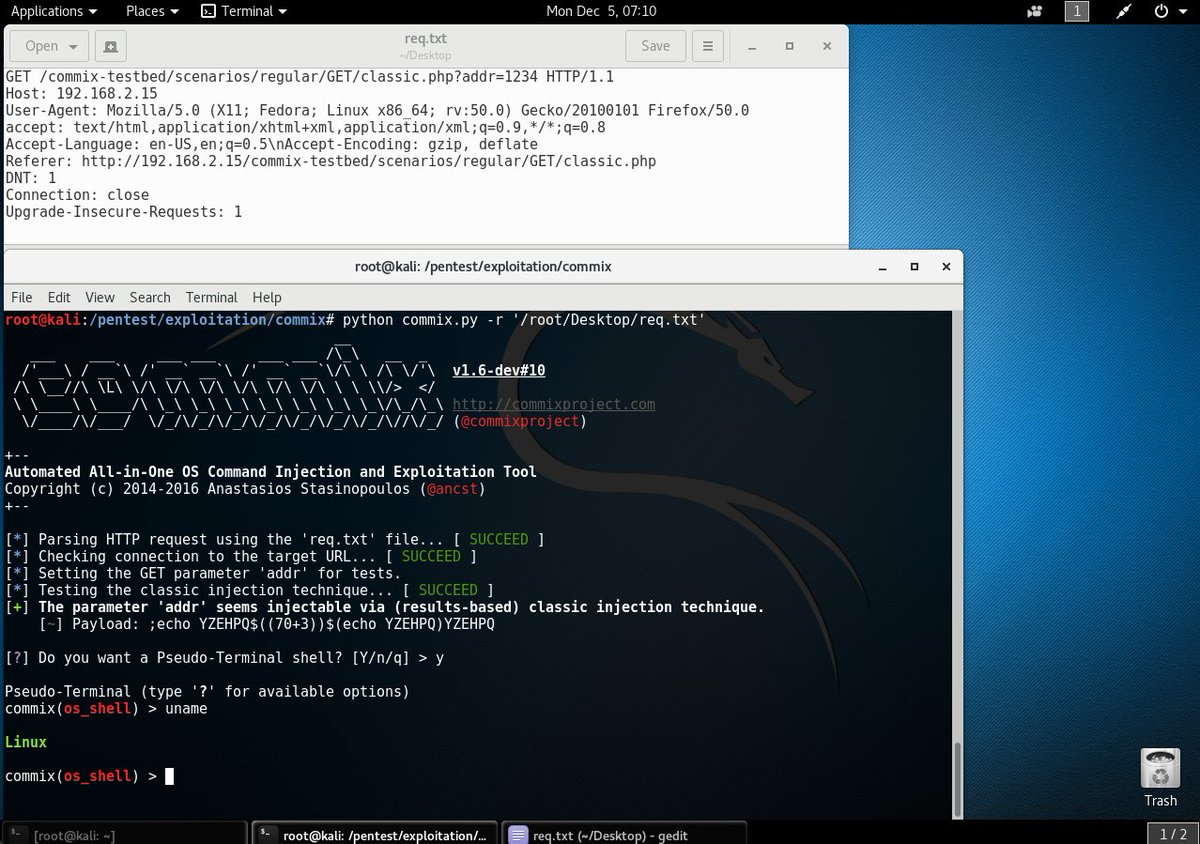Open the terminal Search menu

coord(150,297)
